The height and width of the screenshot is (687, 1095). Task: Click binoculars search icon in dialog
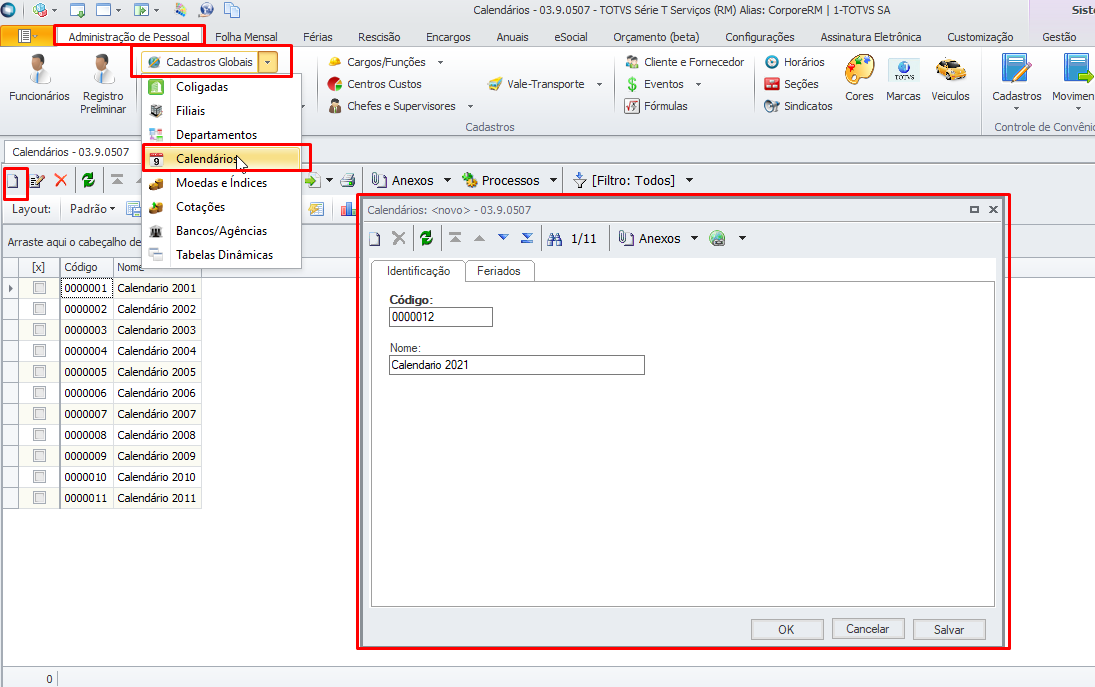[554, 239]
